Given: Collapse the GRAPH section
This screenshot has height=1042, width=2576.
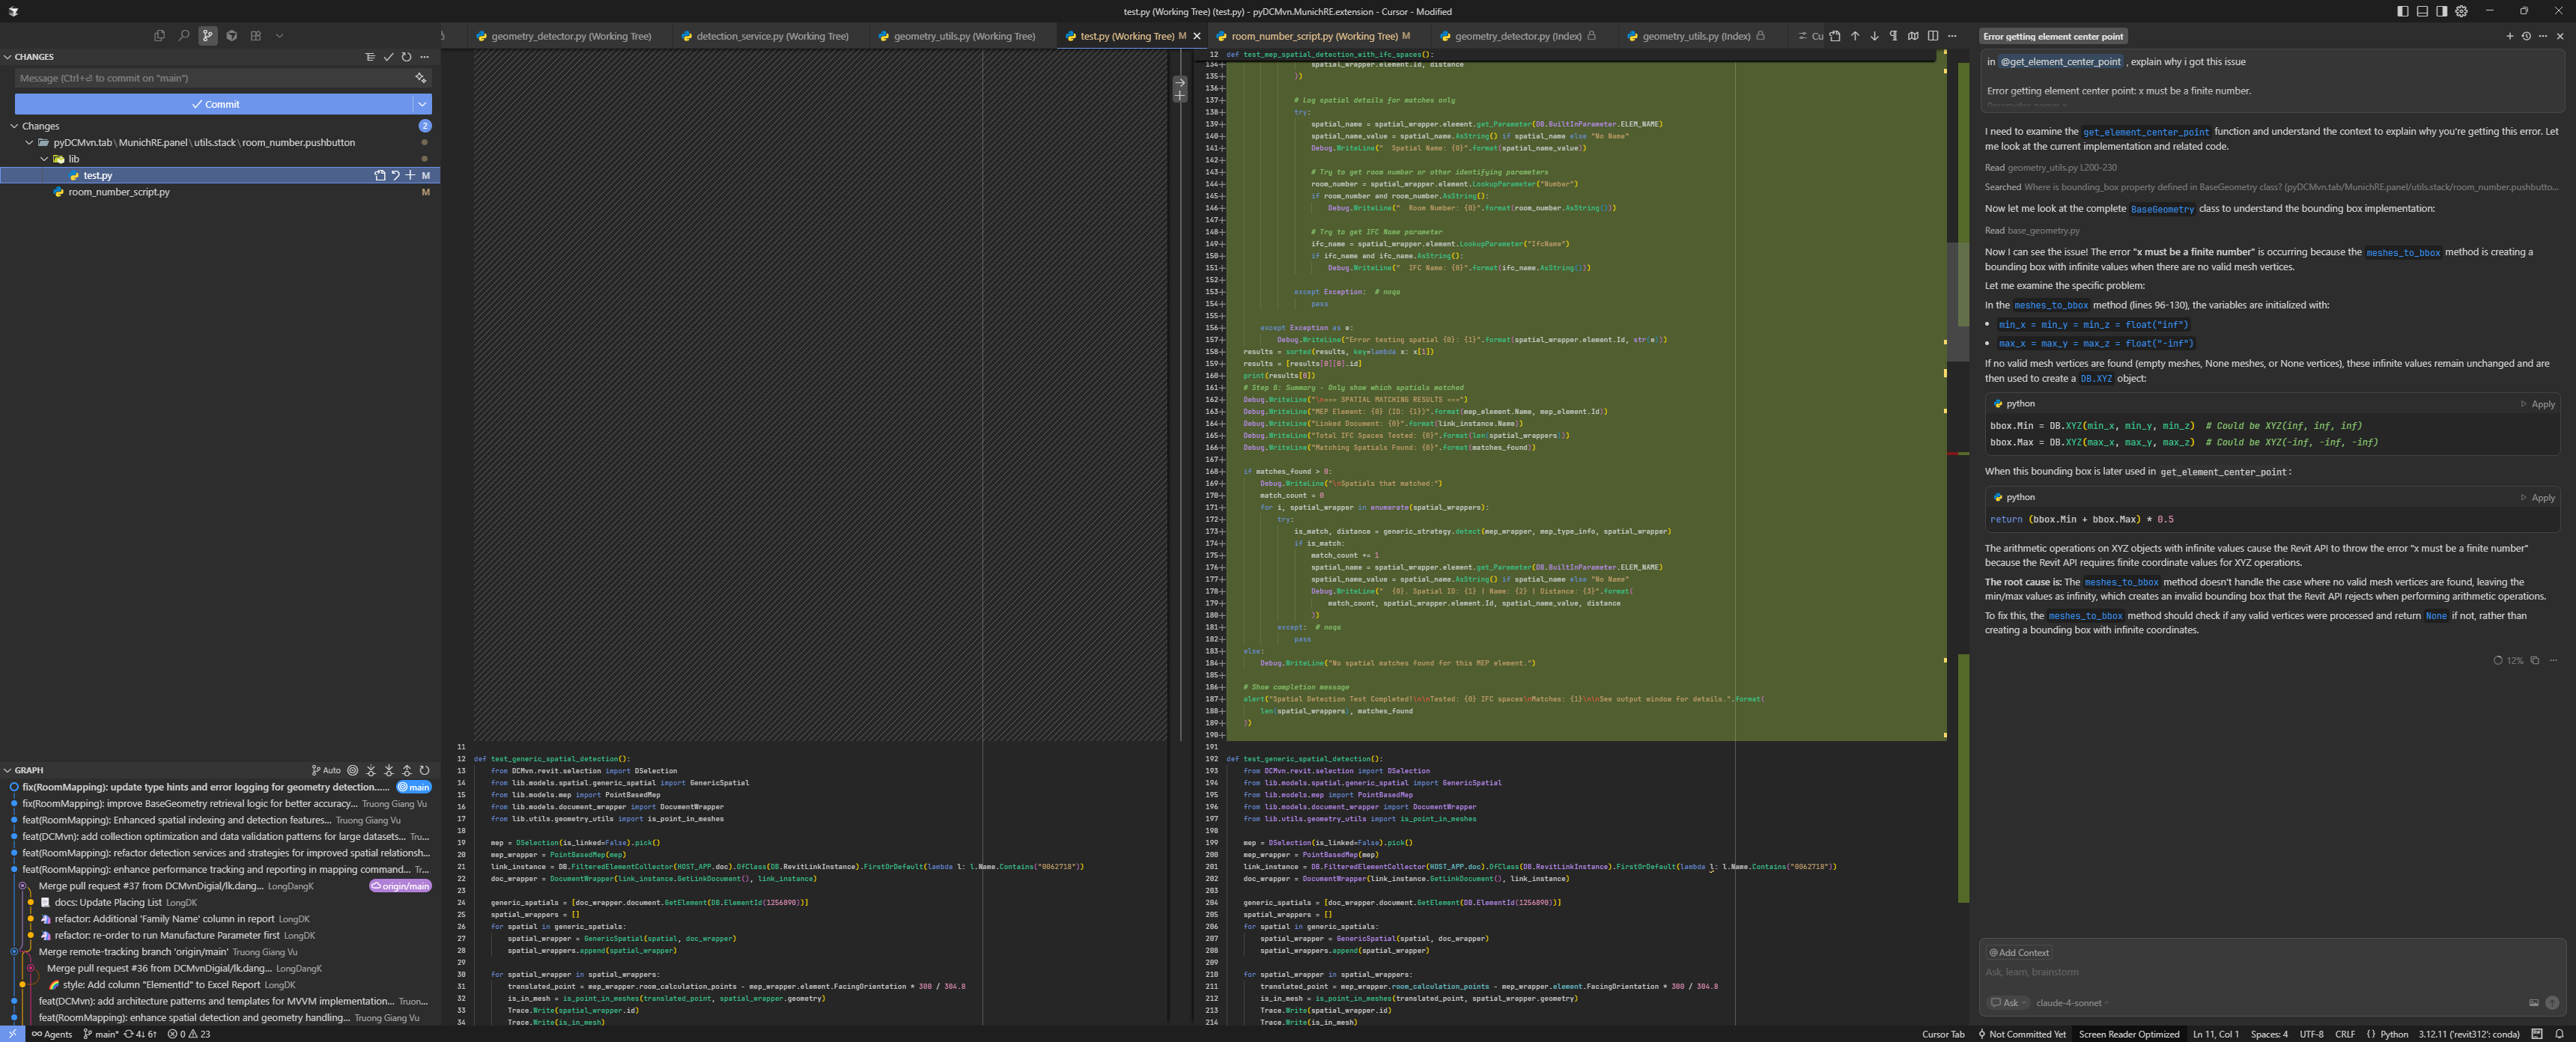Looking at the screenshot, I should [8, 770].
